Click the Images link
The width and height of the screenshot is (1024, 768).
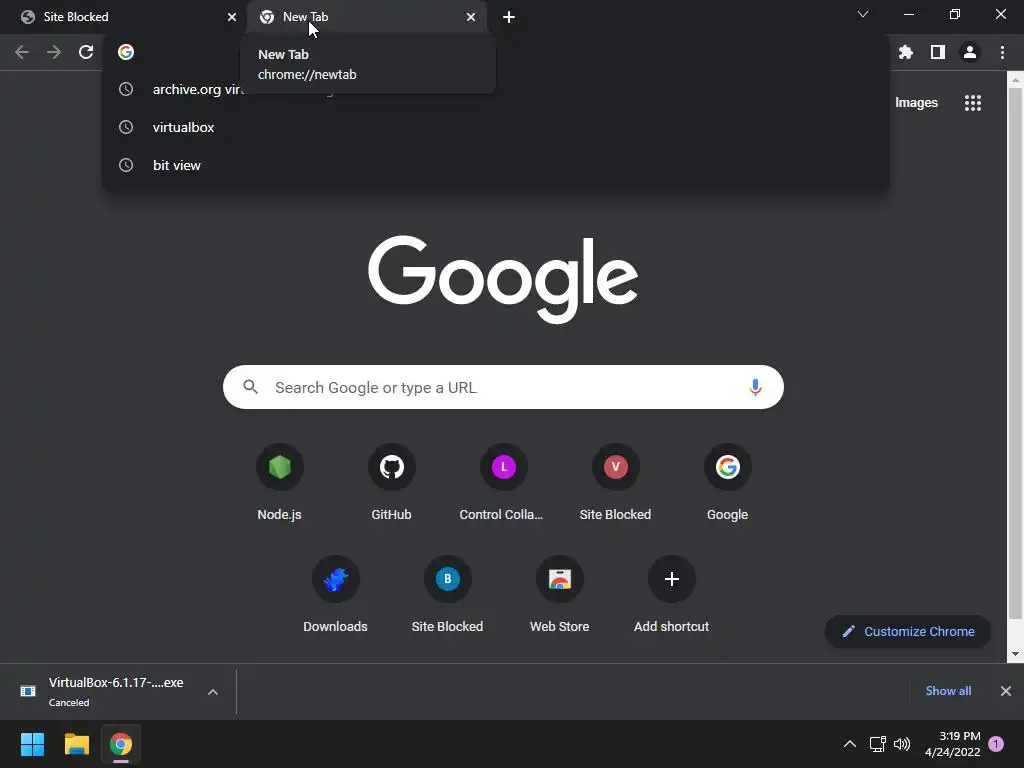coord(916,103)
